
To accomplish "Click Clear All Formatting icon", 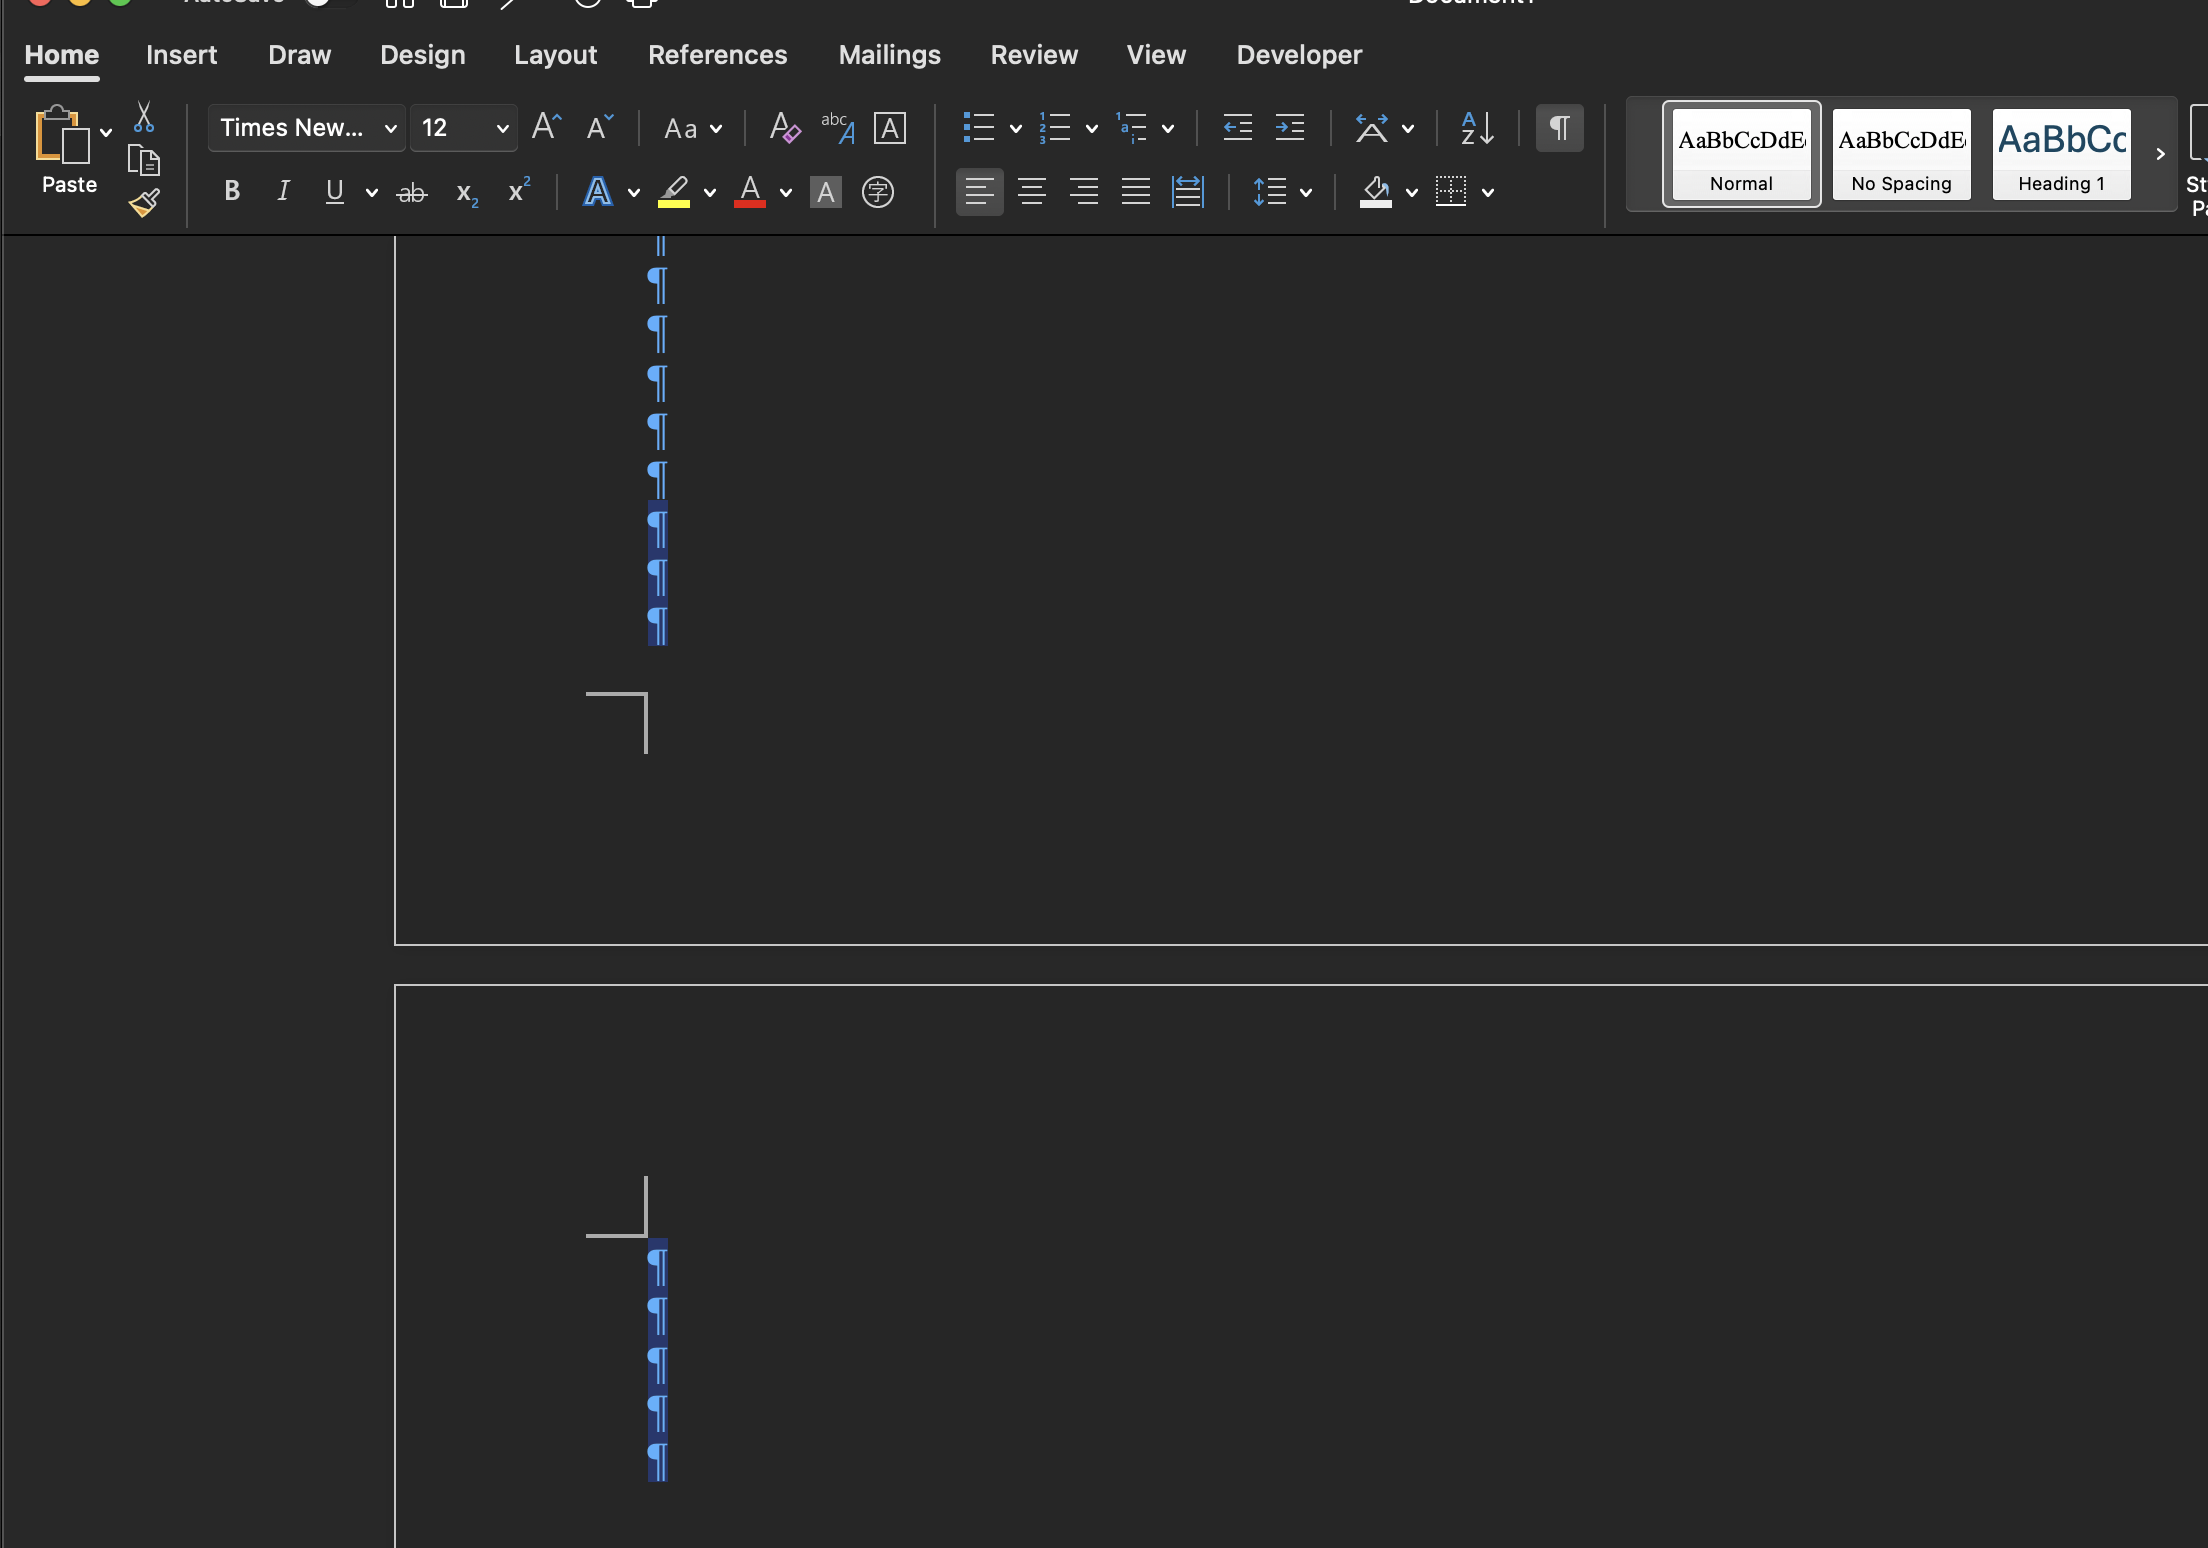I will coord(784,128).
